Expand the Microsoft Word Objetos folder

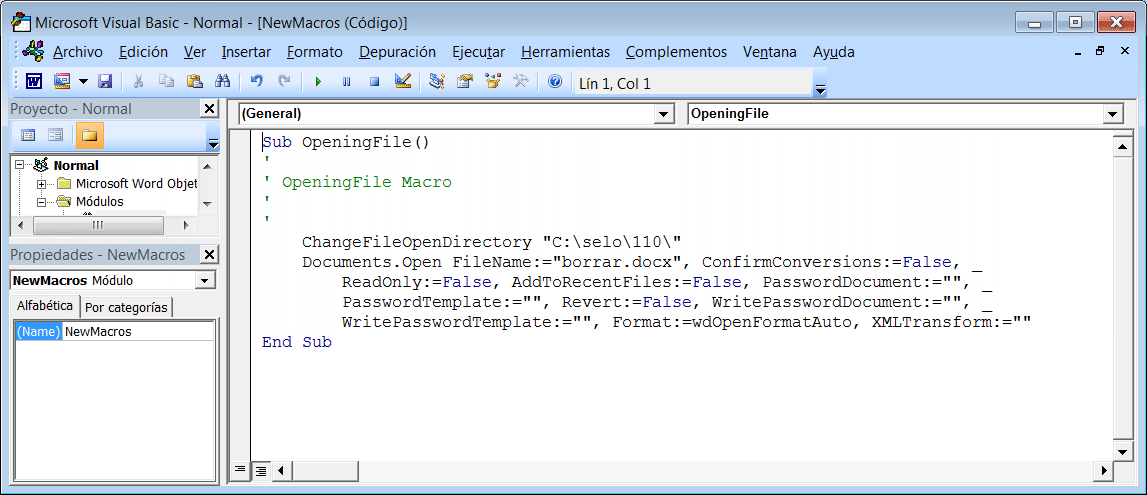41,184
